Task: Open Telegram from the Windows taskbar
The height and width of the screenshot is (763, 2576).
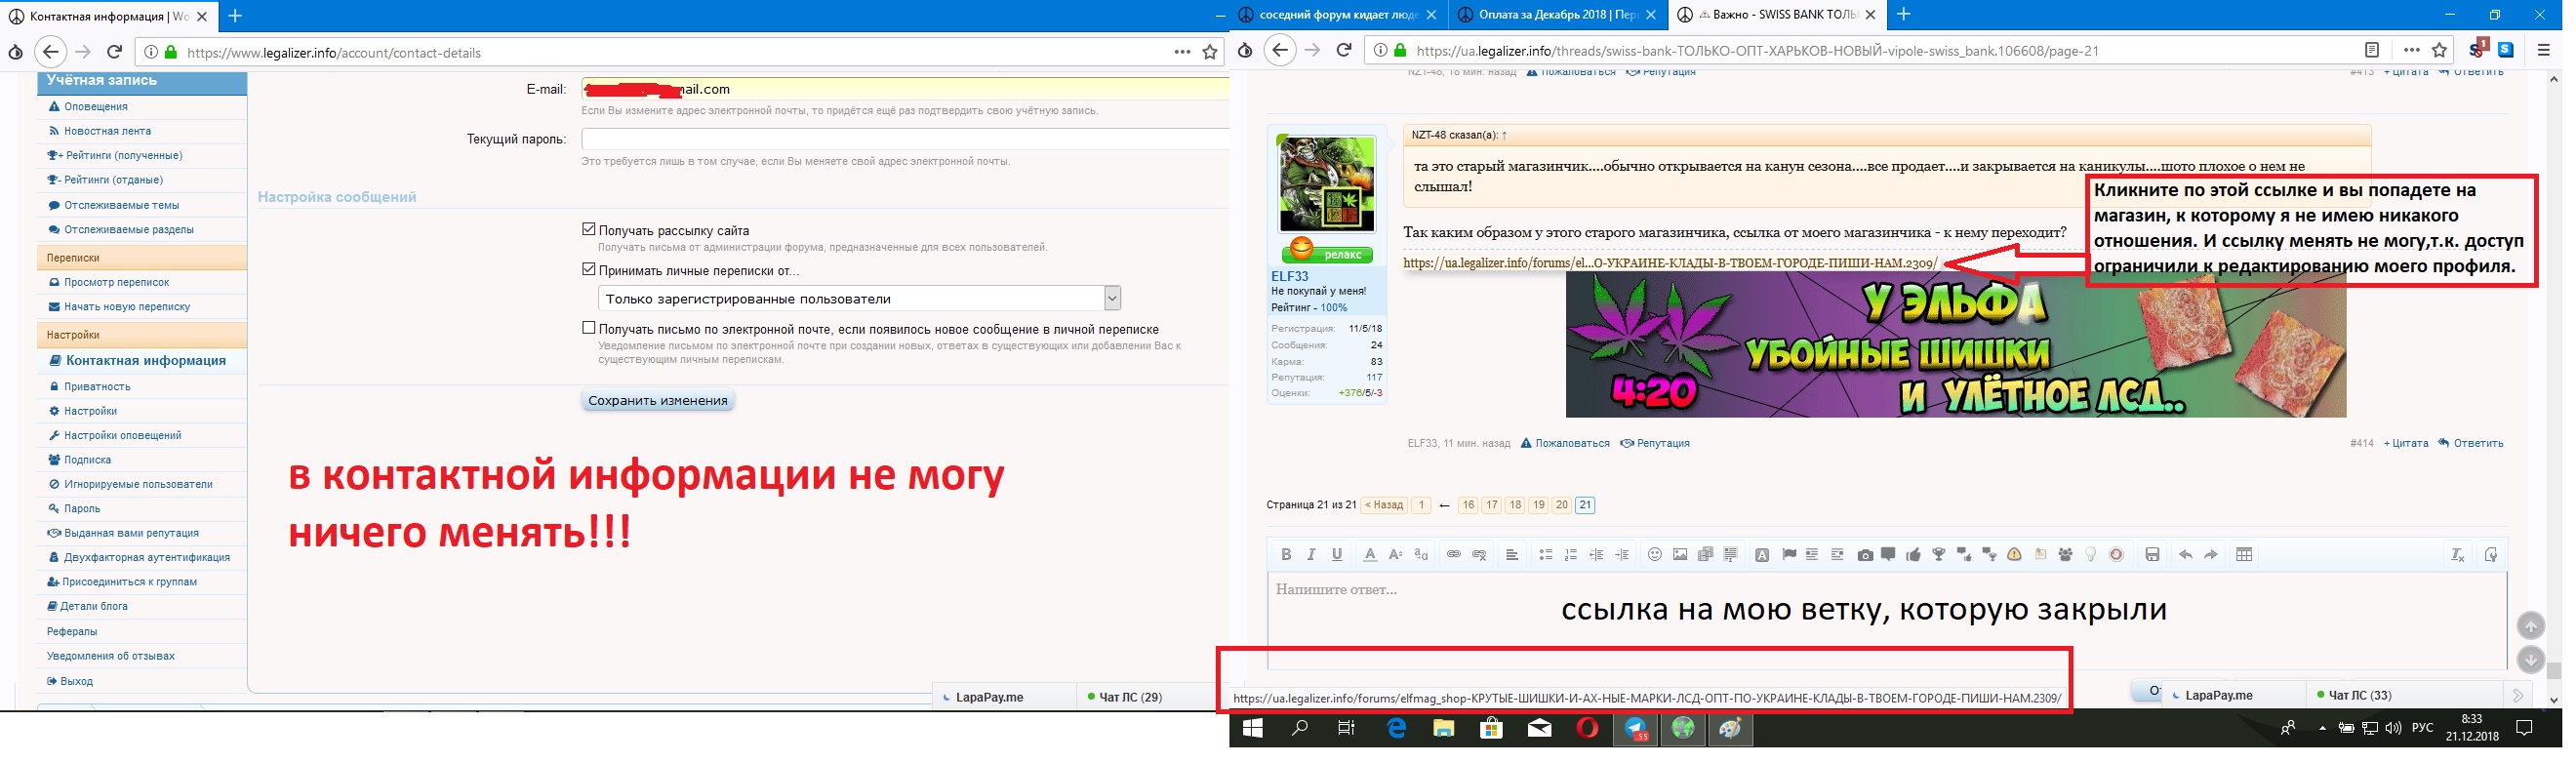Action: 1636,729
